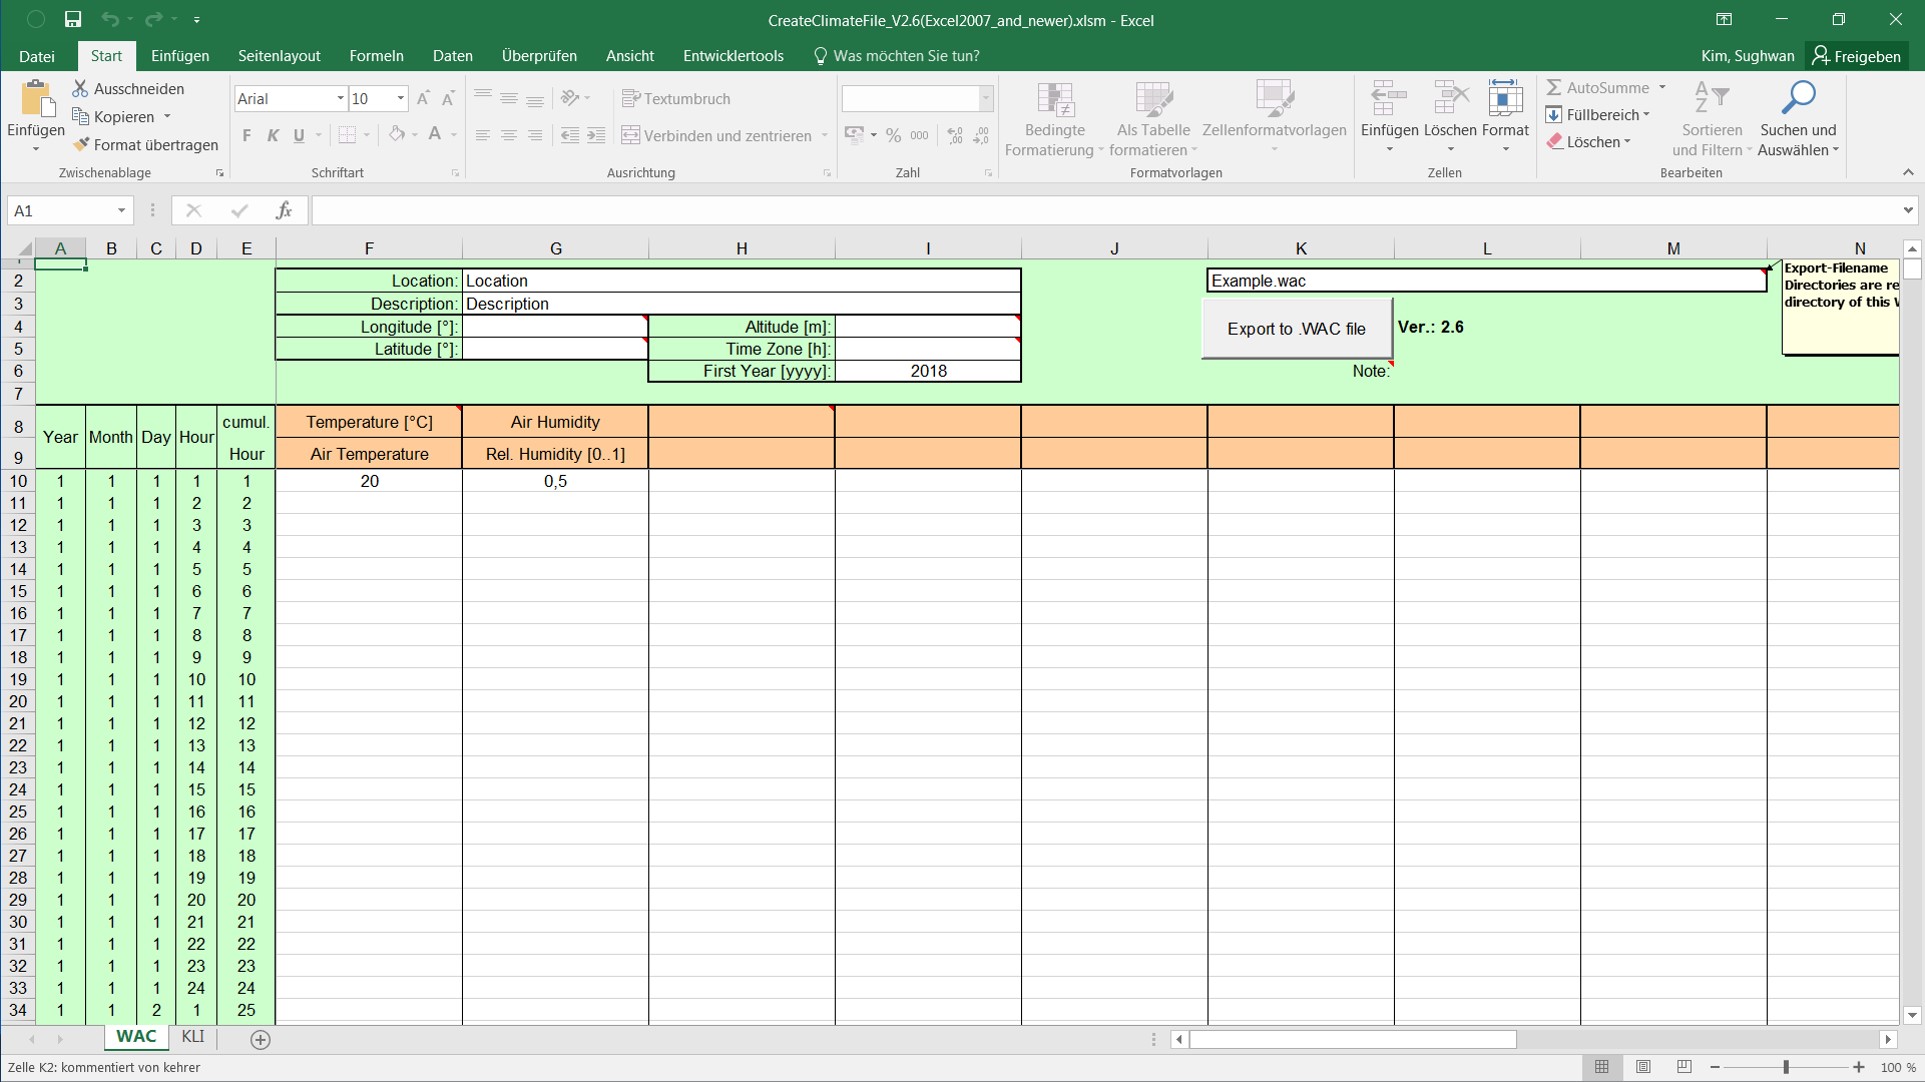1925x1082 pixels.
Task: Toggle Textumbruch wrap text
Action: 676,99
